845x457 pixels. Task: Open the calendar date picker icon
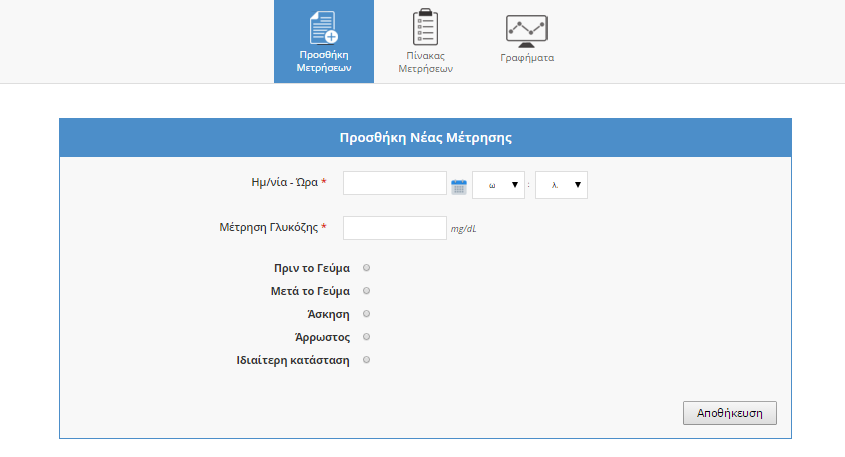[x=459, y=186]
